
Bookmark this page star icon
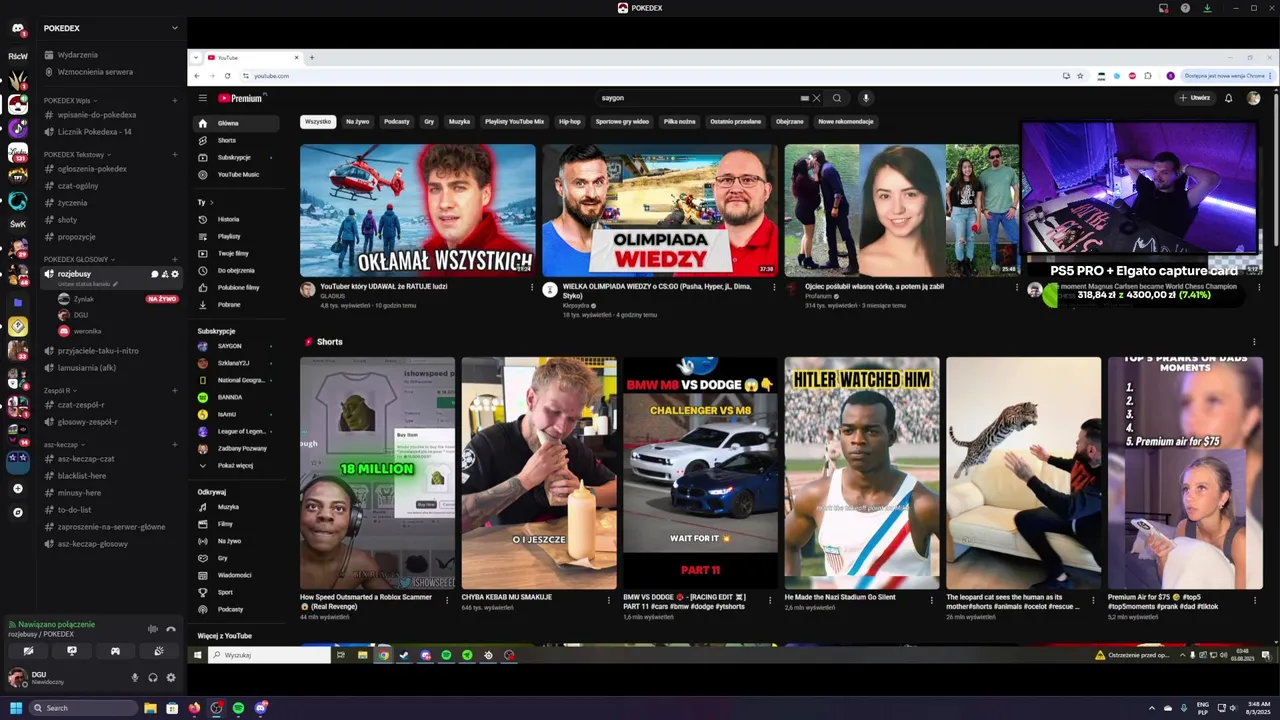pos(1080,76)
